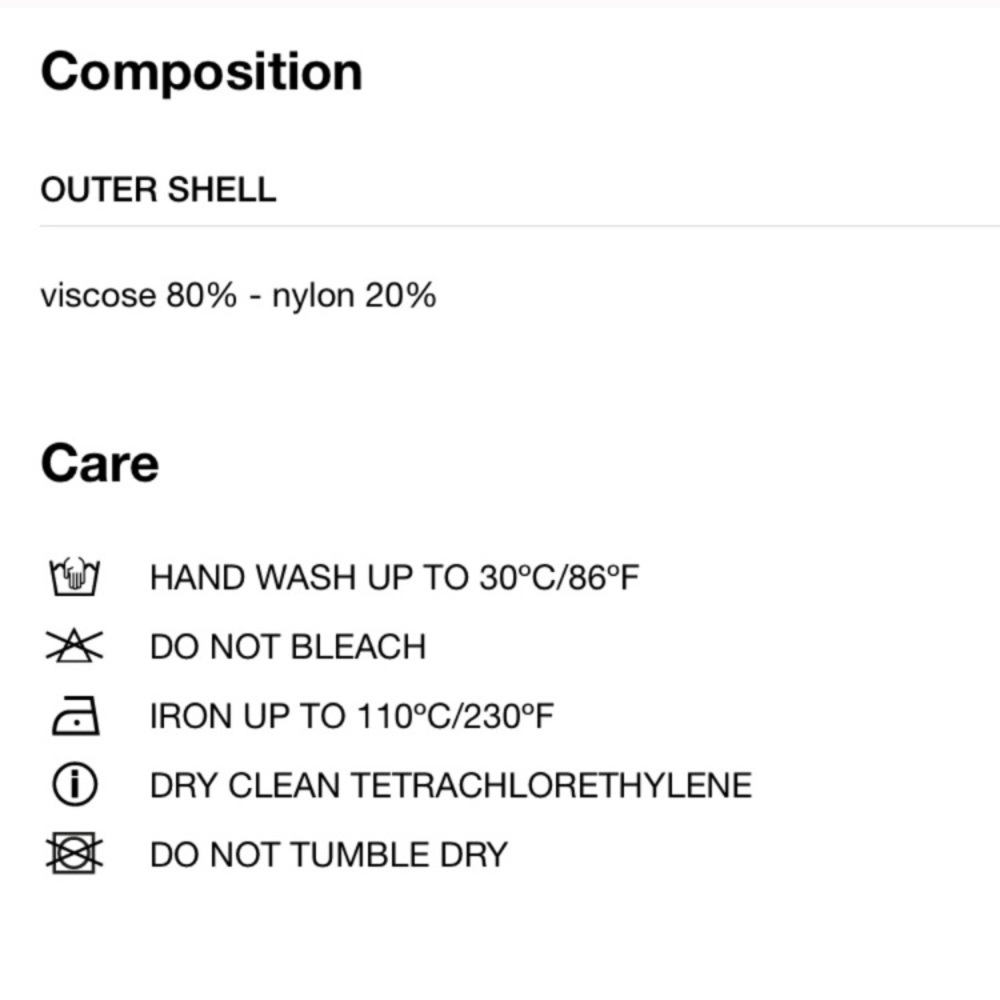This screenshot has height=1000, width=1000.
Task: Click the divider line under OUTER SHELL
Action: (x=520, y=226)
